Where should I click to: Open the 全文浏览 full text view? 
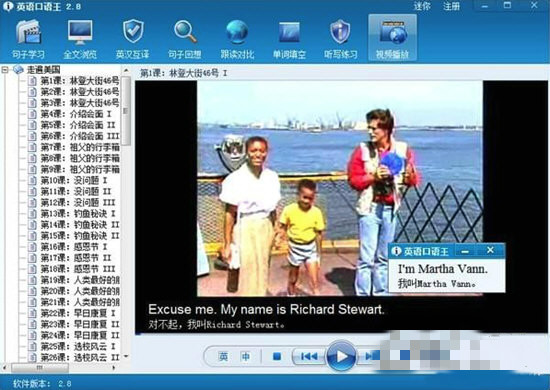(x=80, y=39)
